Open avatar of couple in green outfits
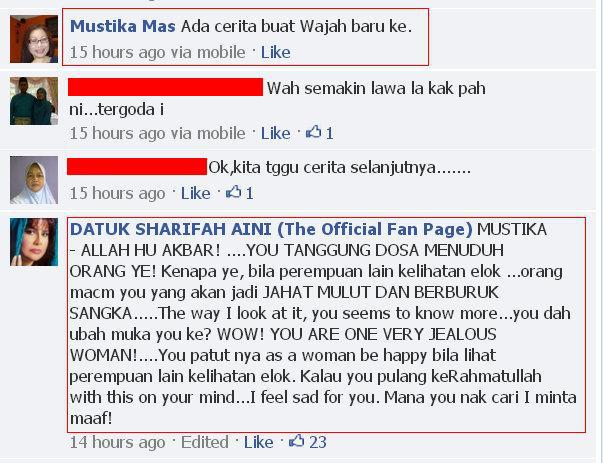The height and width of the screenshot is (463, 603). pos(34,101)
